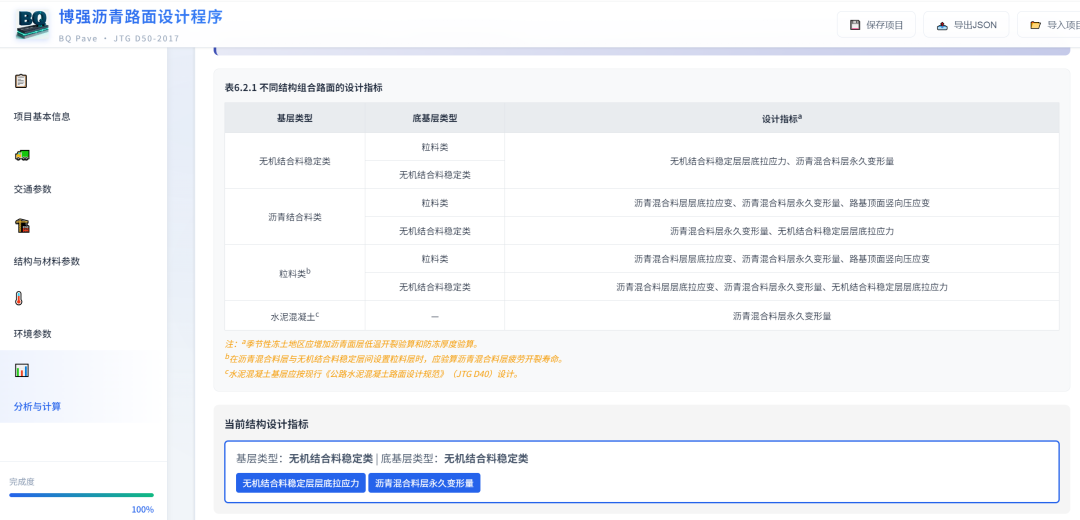Click the 100% completion value

(x=143, y=510)
